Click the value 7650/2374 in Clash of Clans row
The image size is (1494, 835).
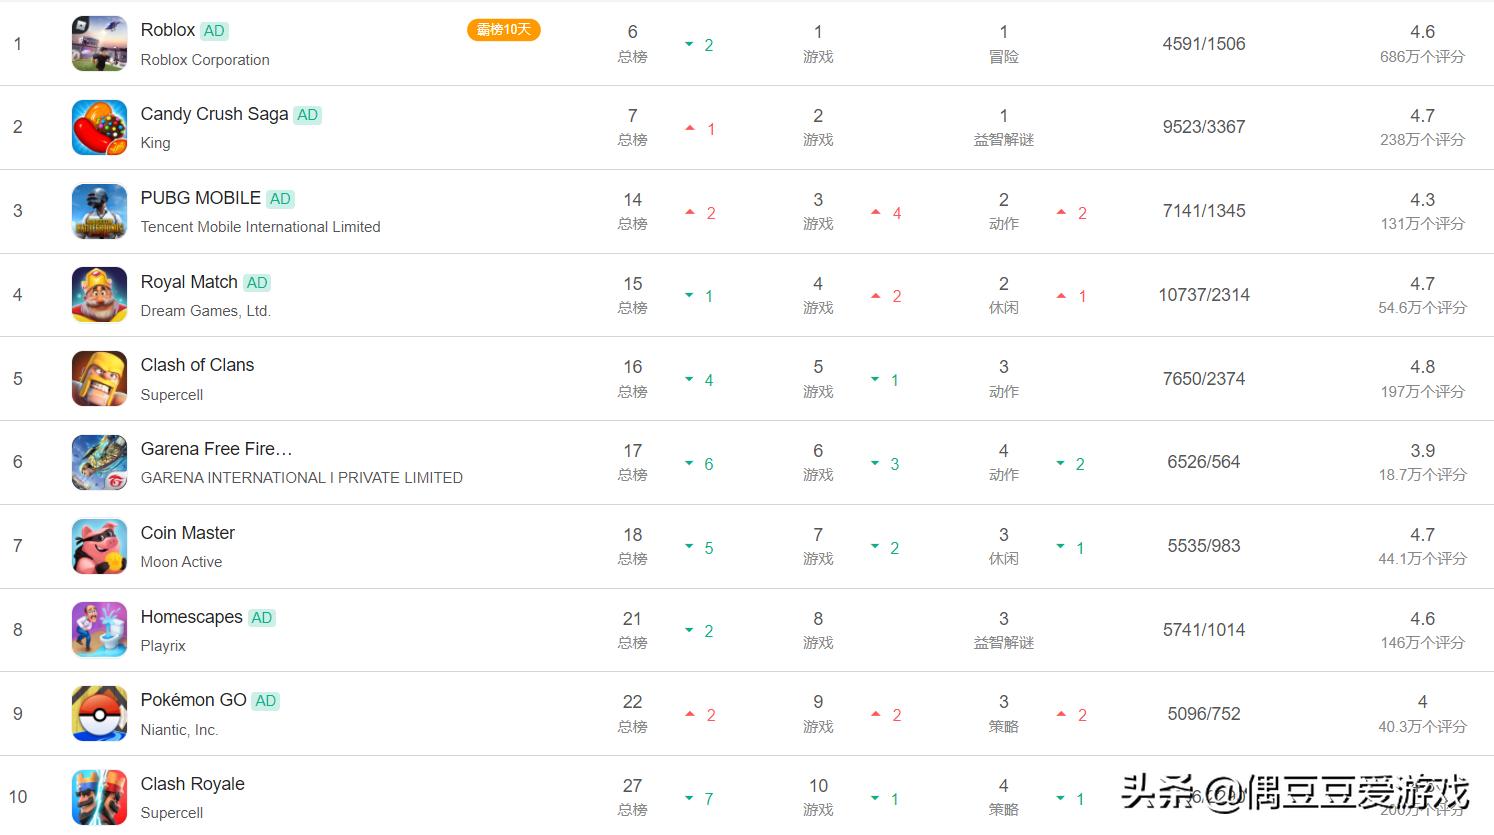pyautogui.click(x=1204, y=379)
